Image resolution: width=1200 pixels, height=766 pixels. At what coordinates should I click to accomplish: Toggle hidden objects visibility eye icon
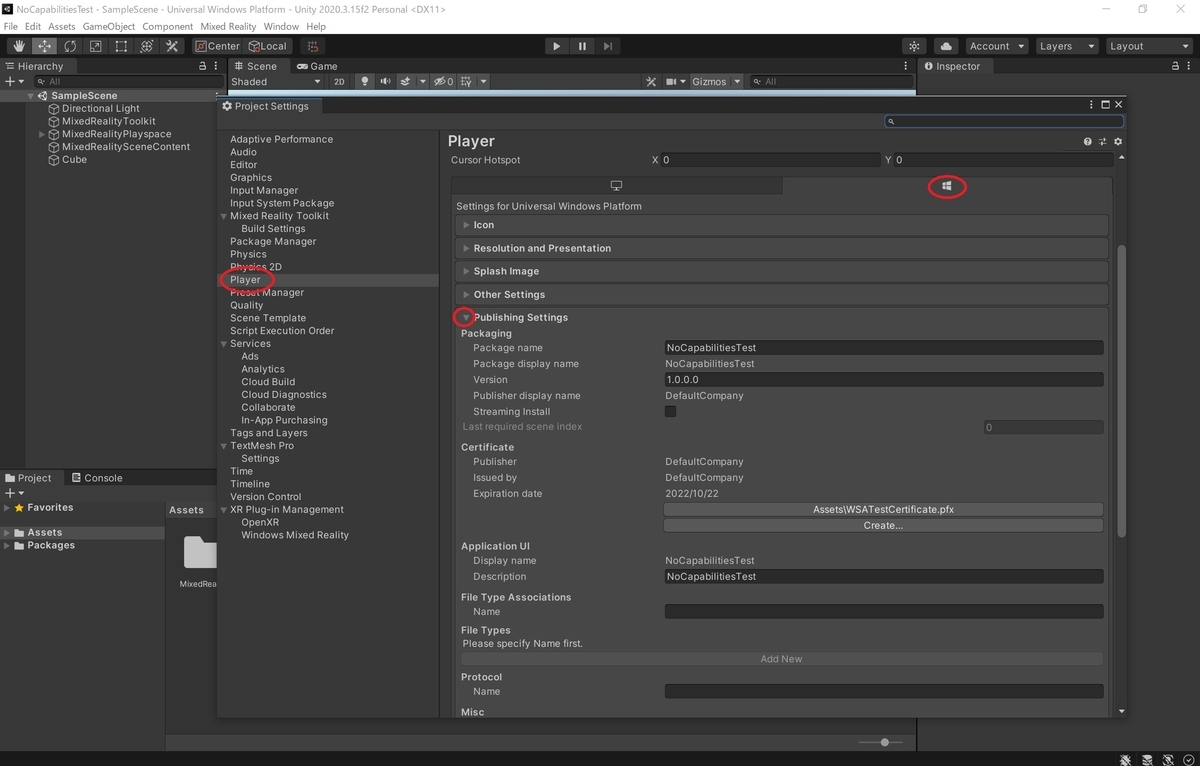point(443,82)
